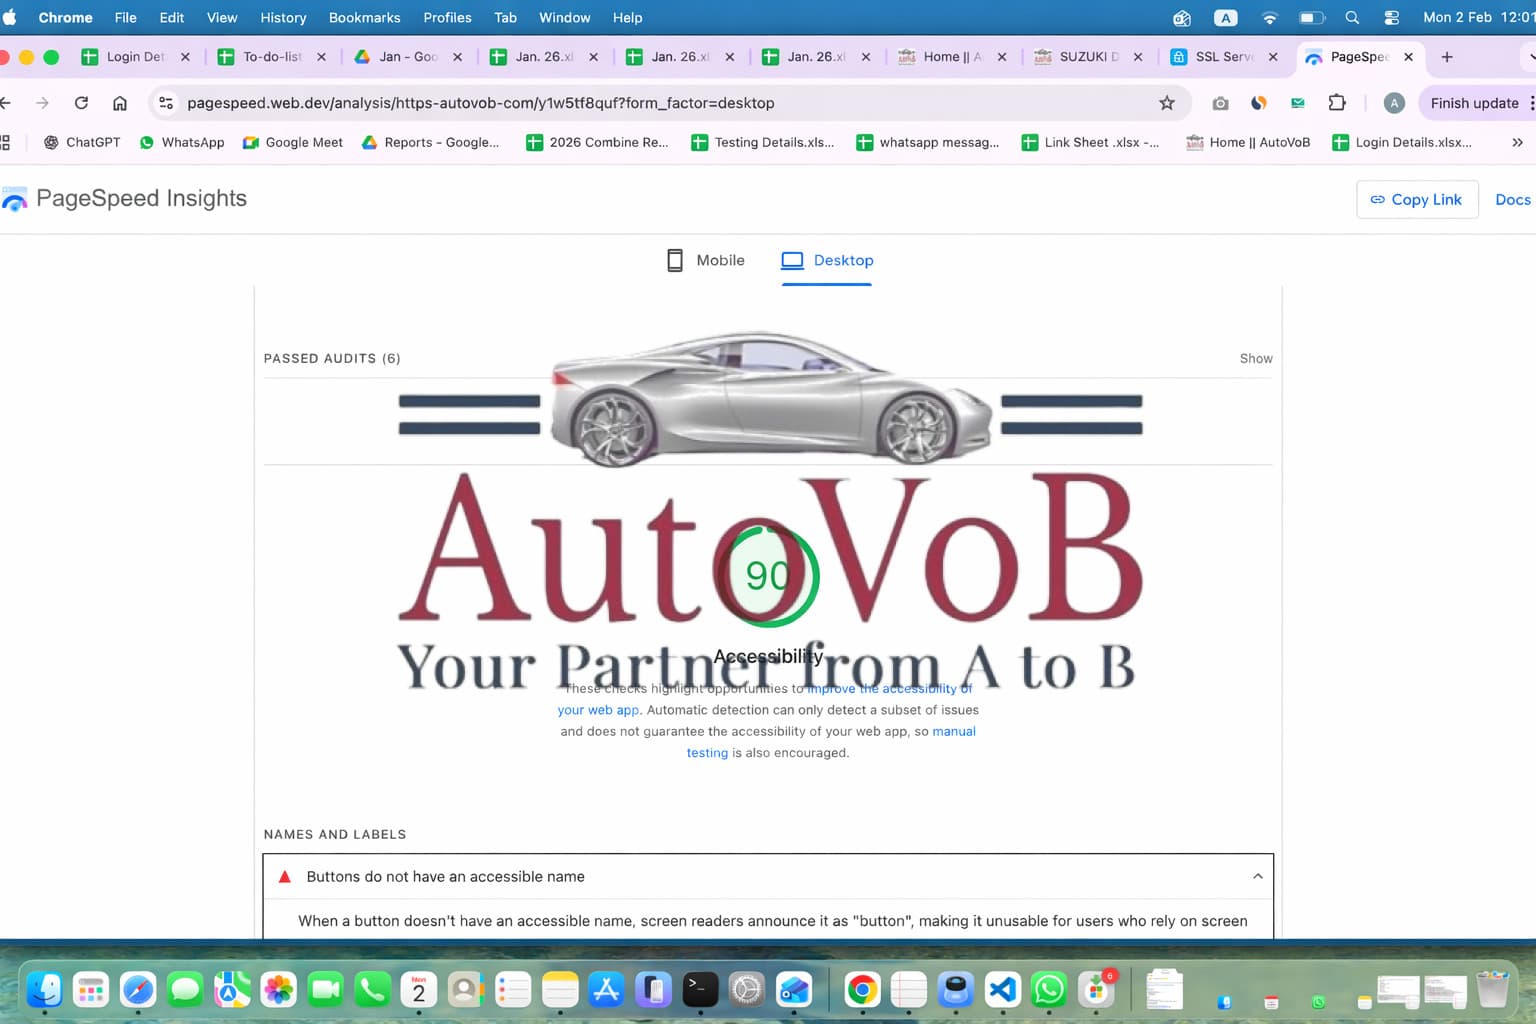1536x1024 pixels.
Task: Click the accessibility score gauge showing 90
Action: [x=767, y=575]
